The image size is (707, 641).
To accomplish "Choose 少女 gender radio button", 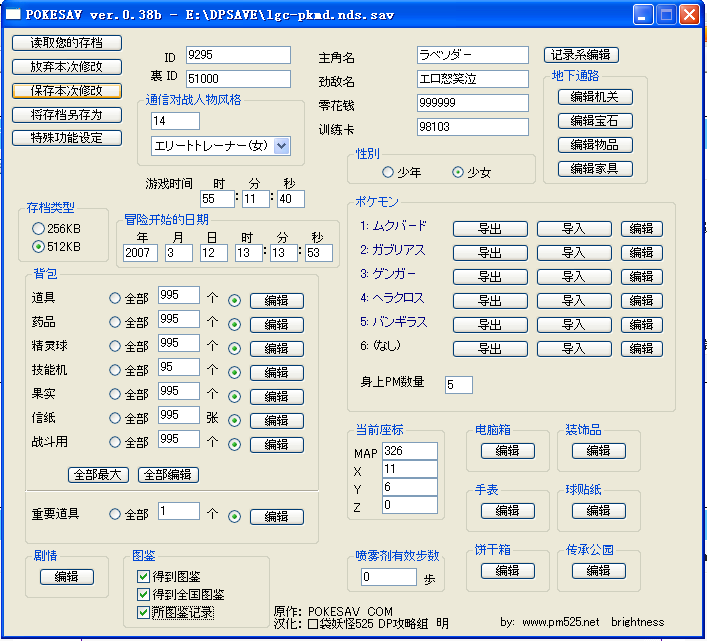I will click(x=458, y=172).
